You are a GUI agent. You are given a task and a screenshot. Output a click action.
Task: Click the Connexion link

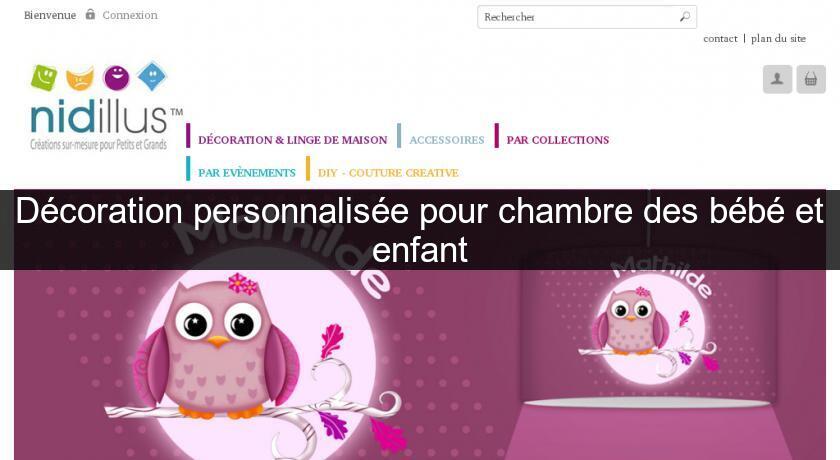130,15
